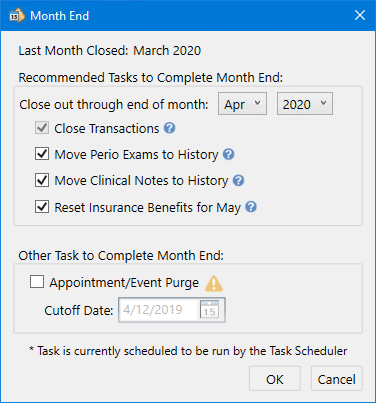Cancel the Month End dialog
The height and width of the screenshot is (403, 376).
[x=337, y=379]
